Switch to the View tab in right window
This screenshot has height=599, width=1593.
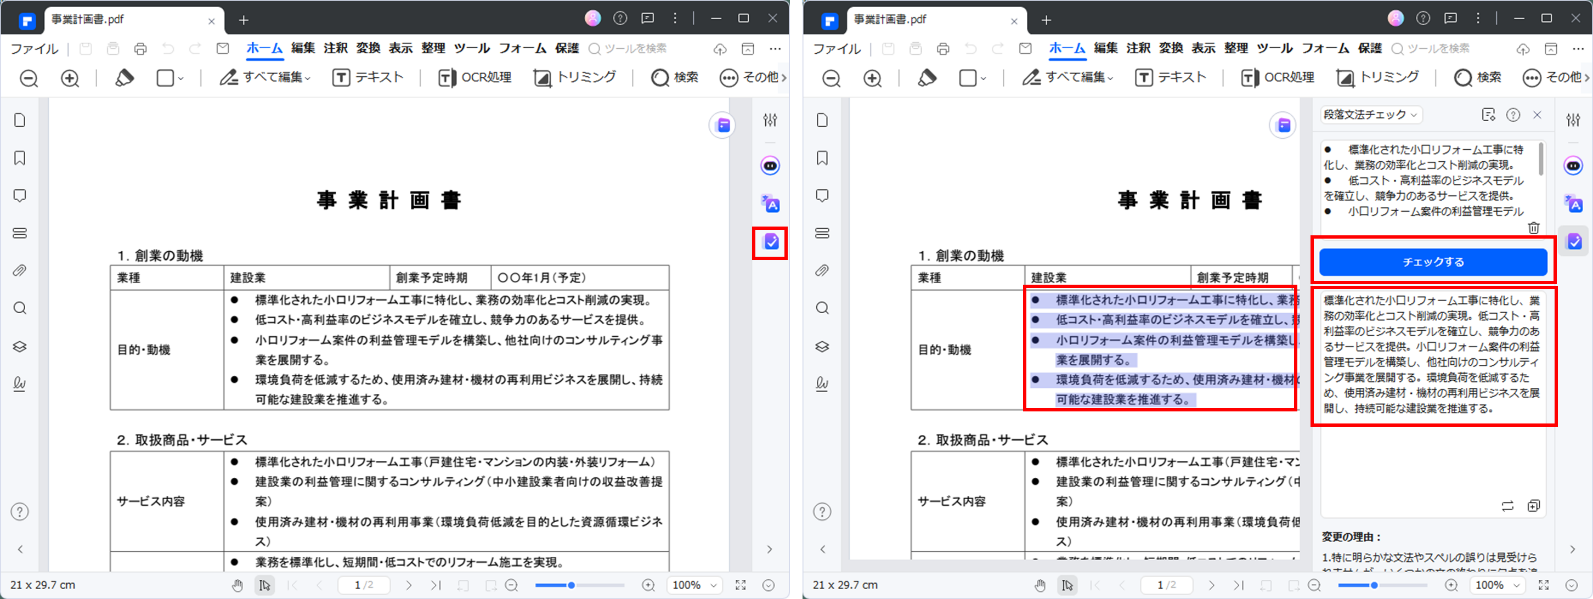[x=1203, y=48]
